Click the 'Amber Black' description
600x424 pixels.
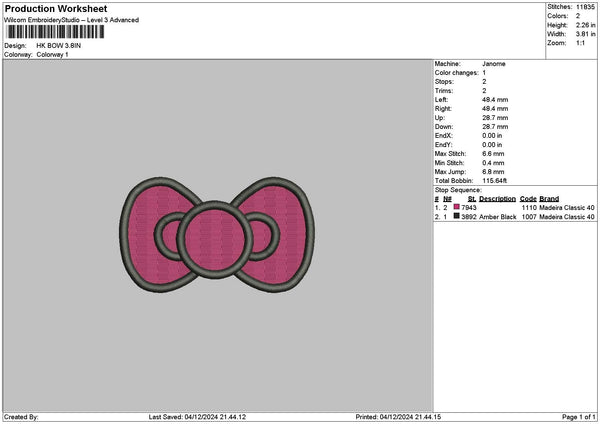497,217
